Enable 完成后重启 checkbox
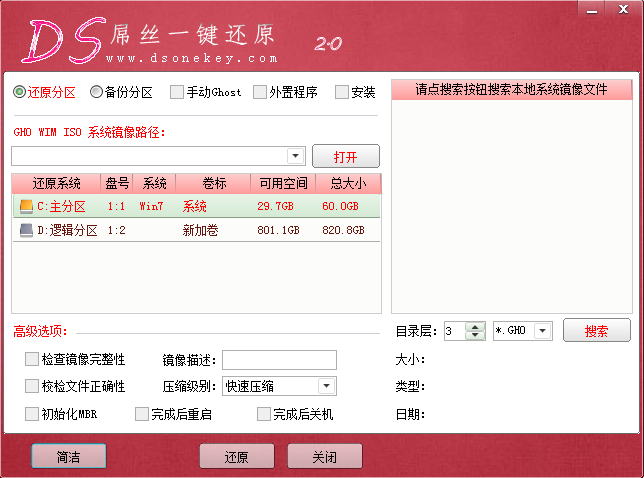 [142, 414]
